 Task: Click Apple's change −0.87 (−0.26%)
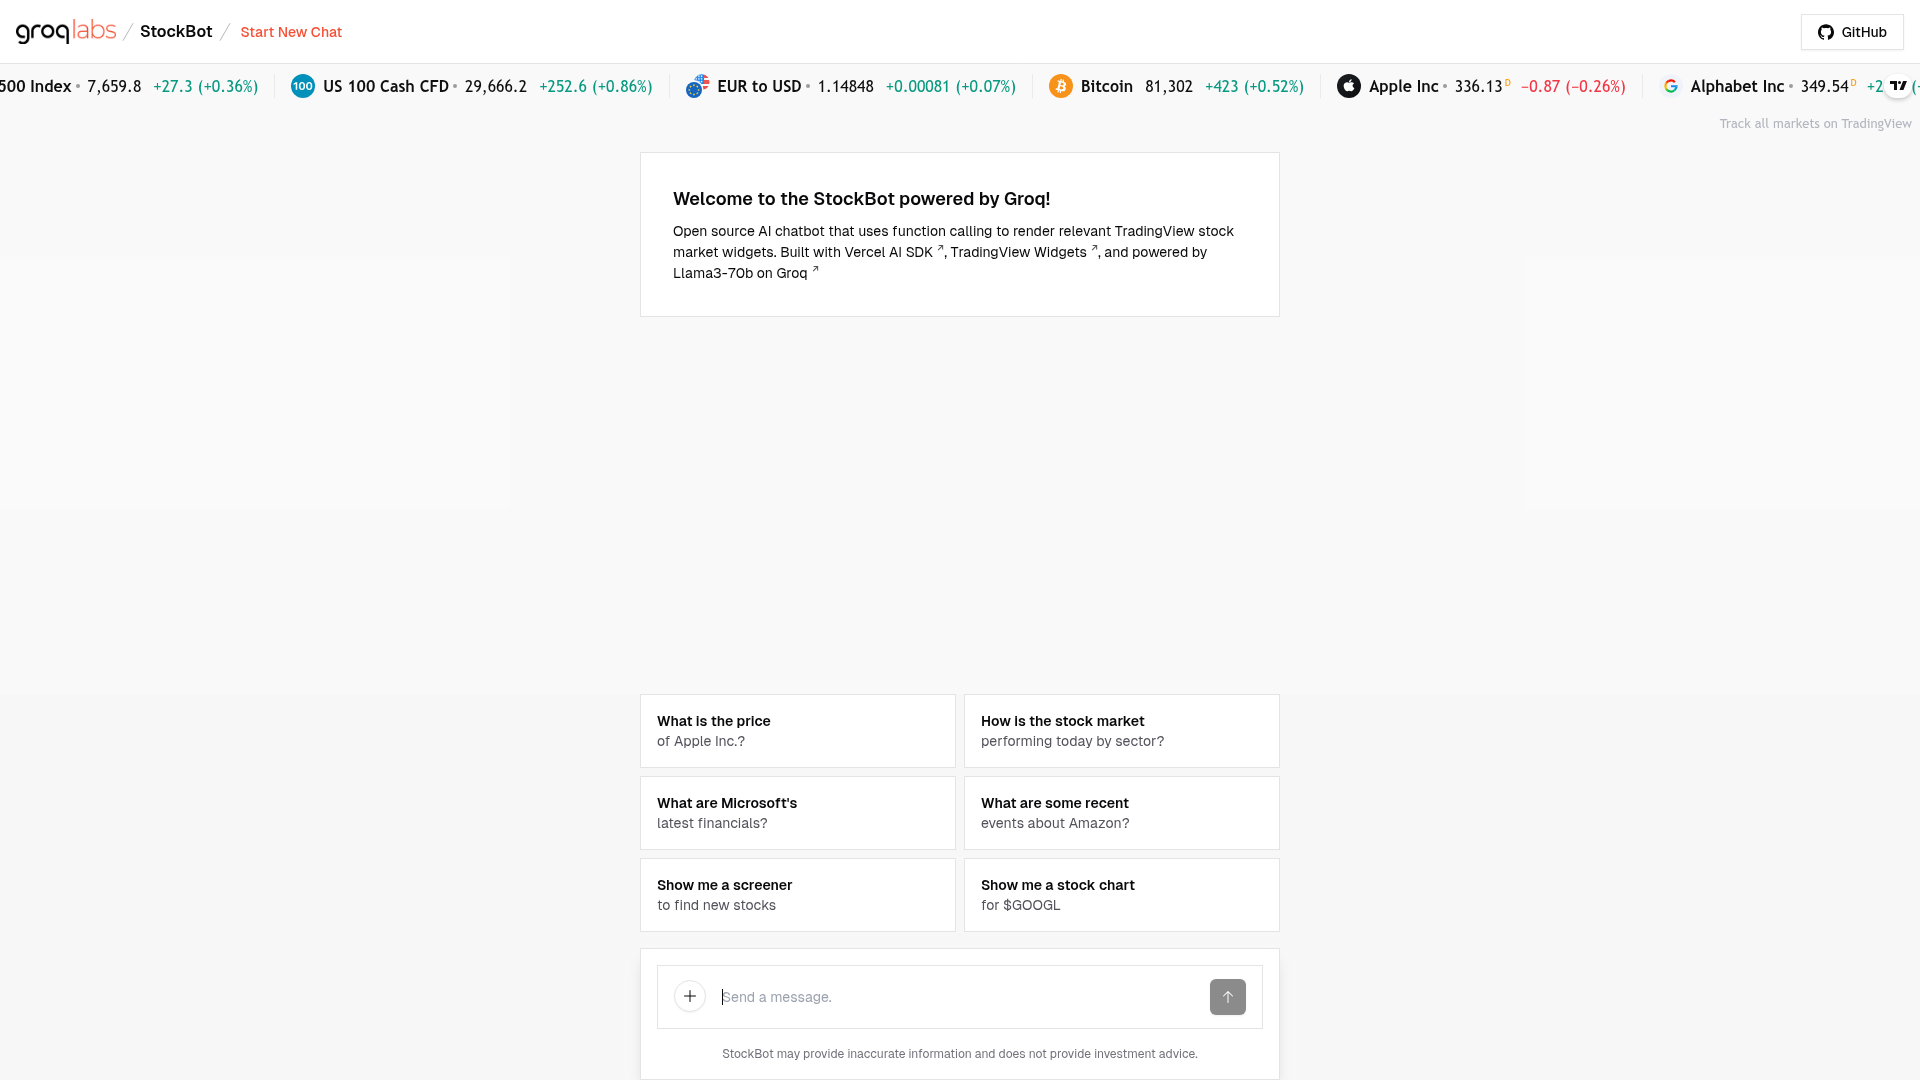click(x=1573, y=86)
